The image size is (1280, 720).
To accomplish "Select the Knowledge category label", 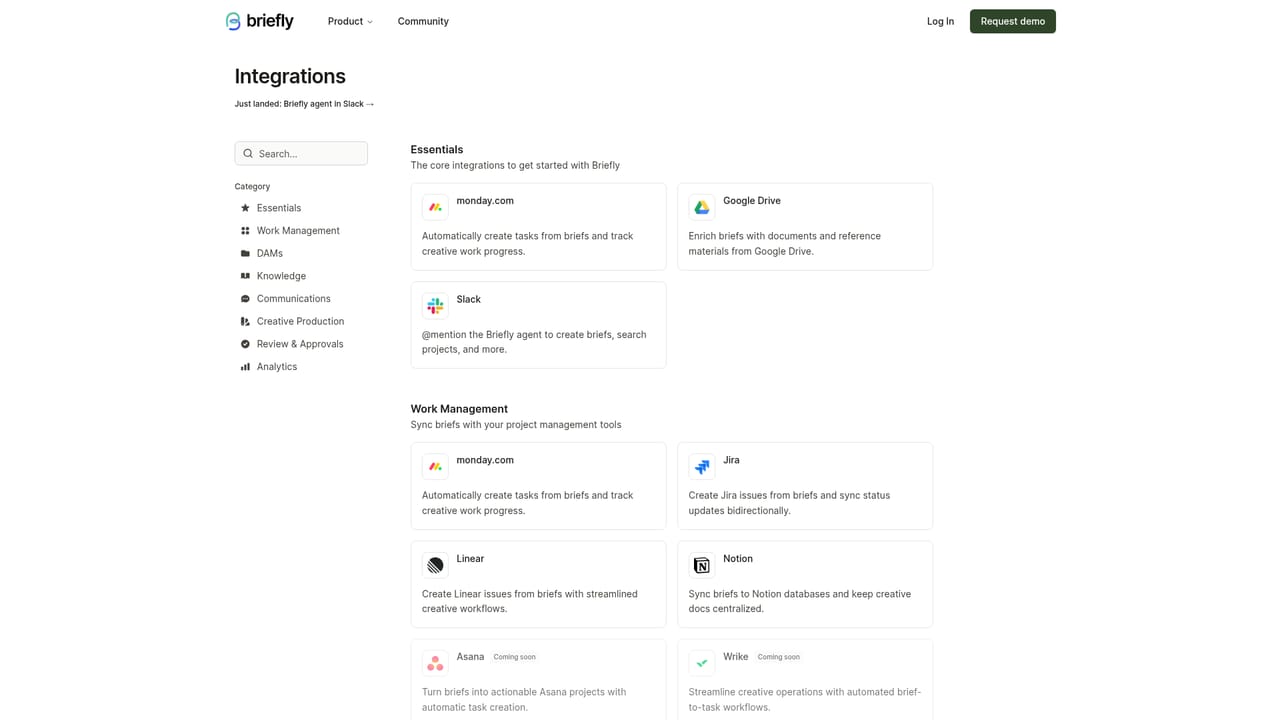I will [x=281, y=276].
